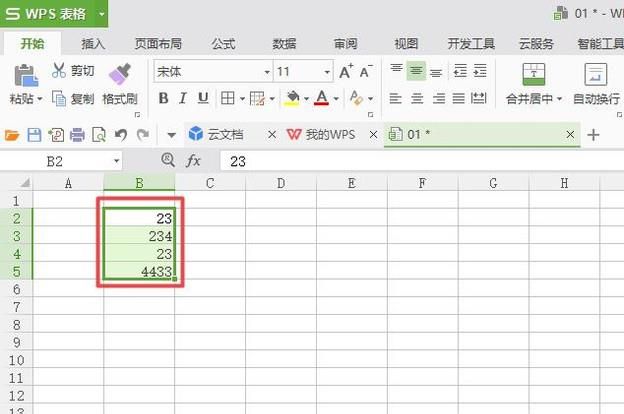The height and width of the screenshot is (414, 624).
Task: Click column D header
Action: tap(281, 183)
